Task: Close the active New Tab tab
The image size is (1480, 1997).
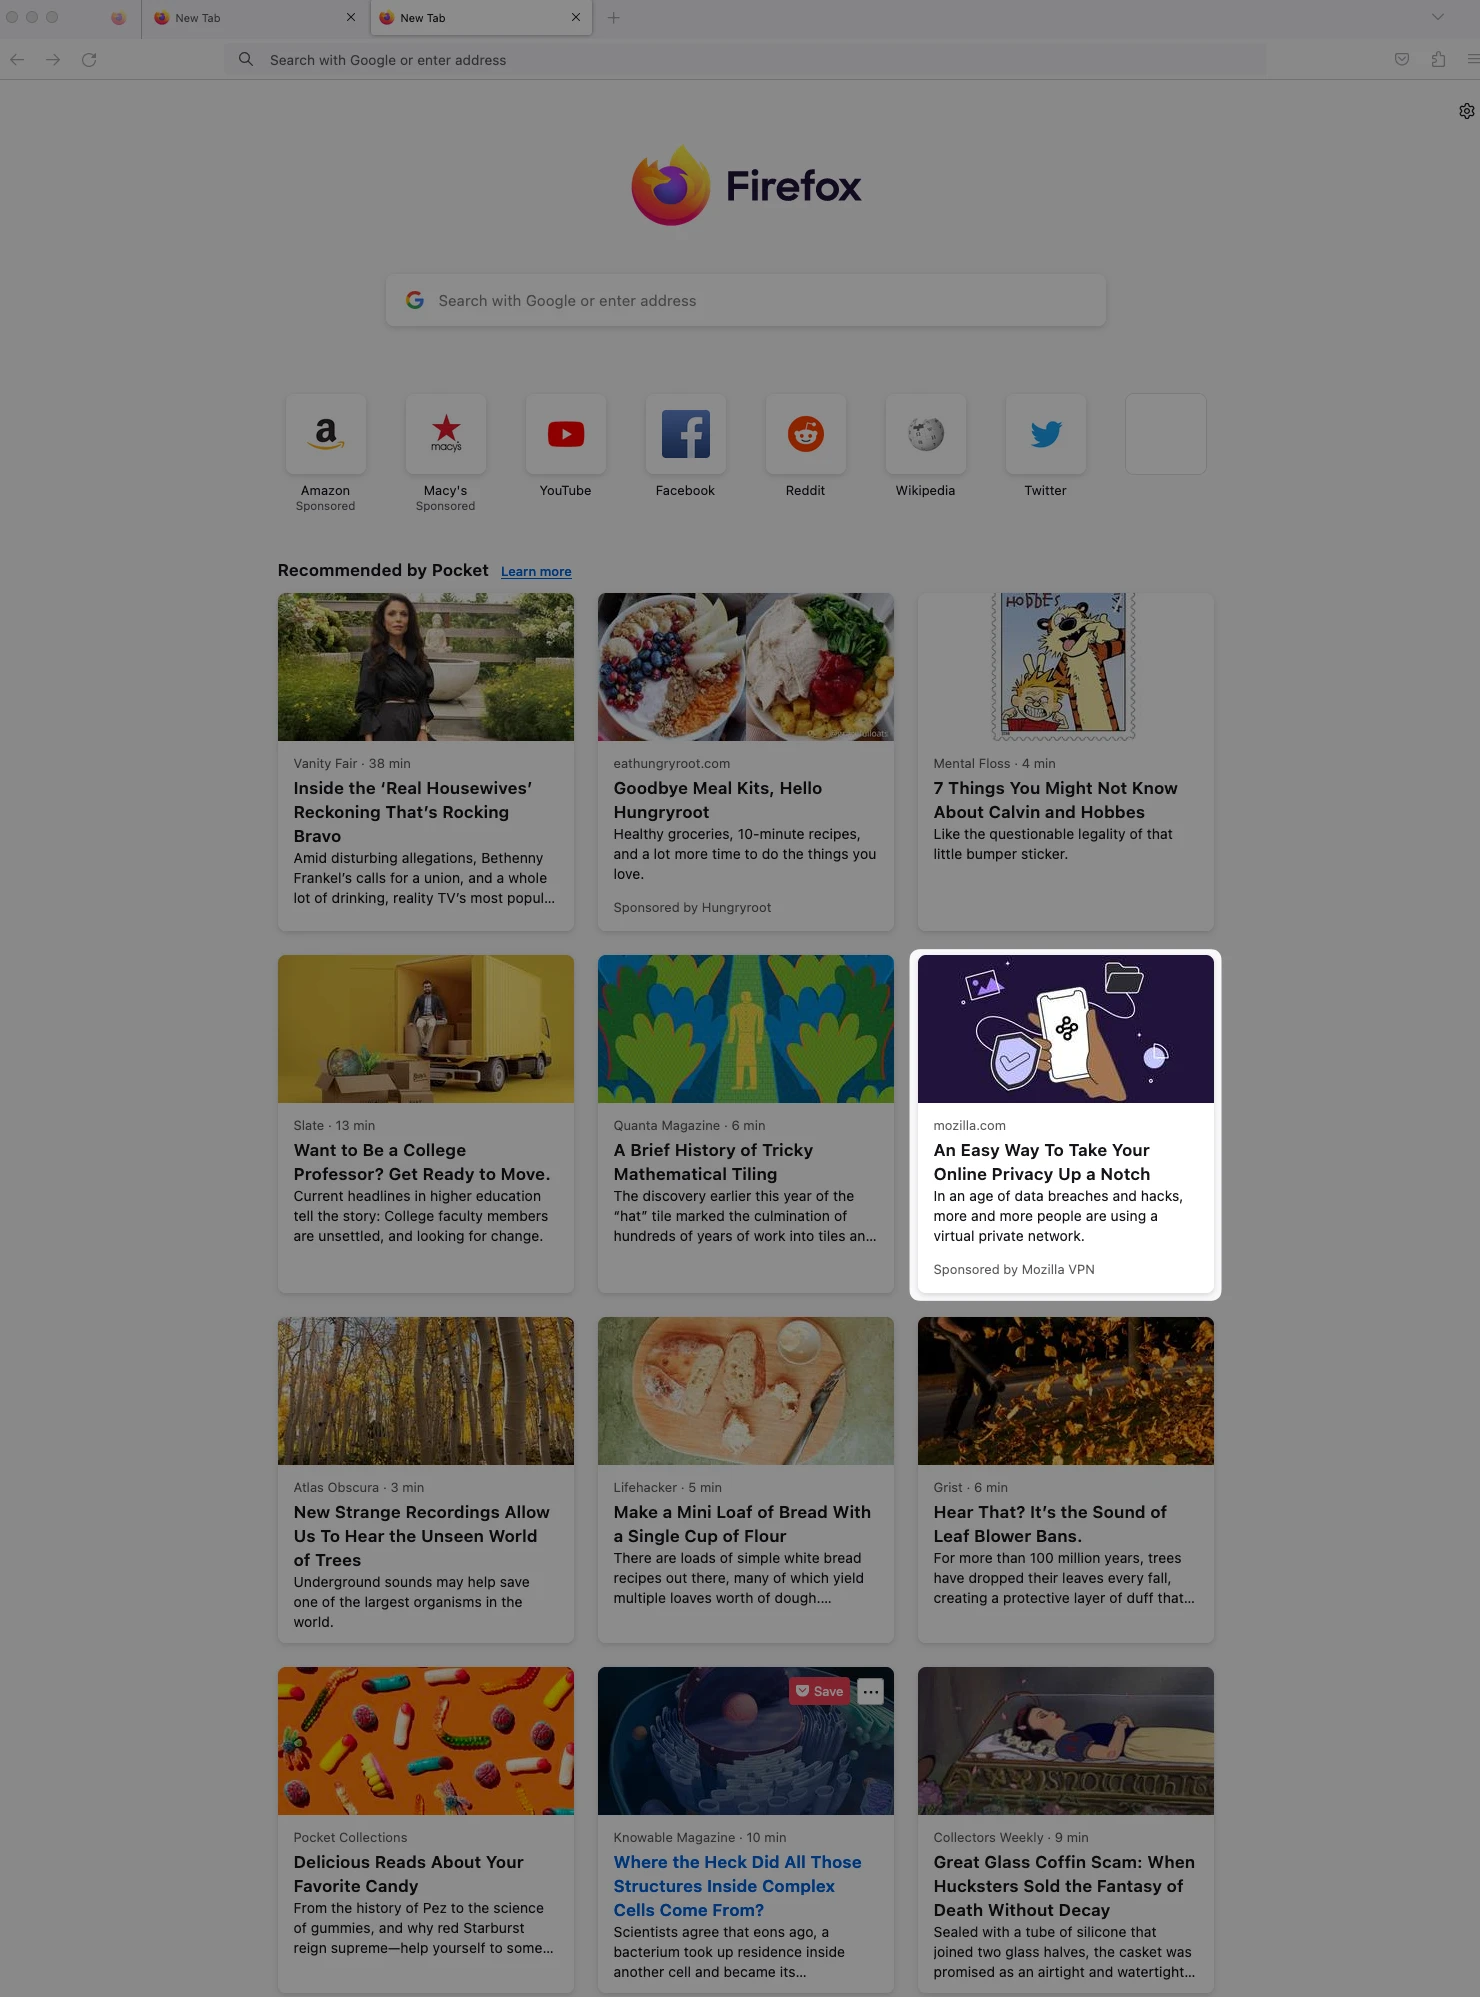Action: (x=576, y=17)
